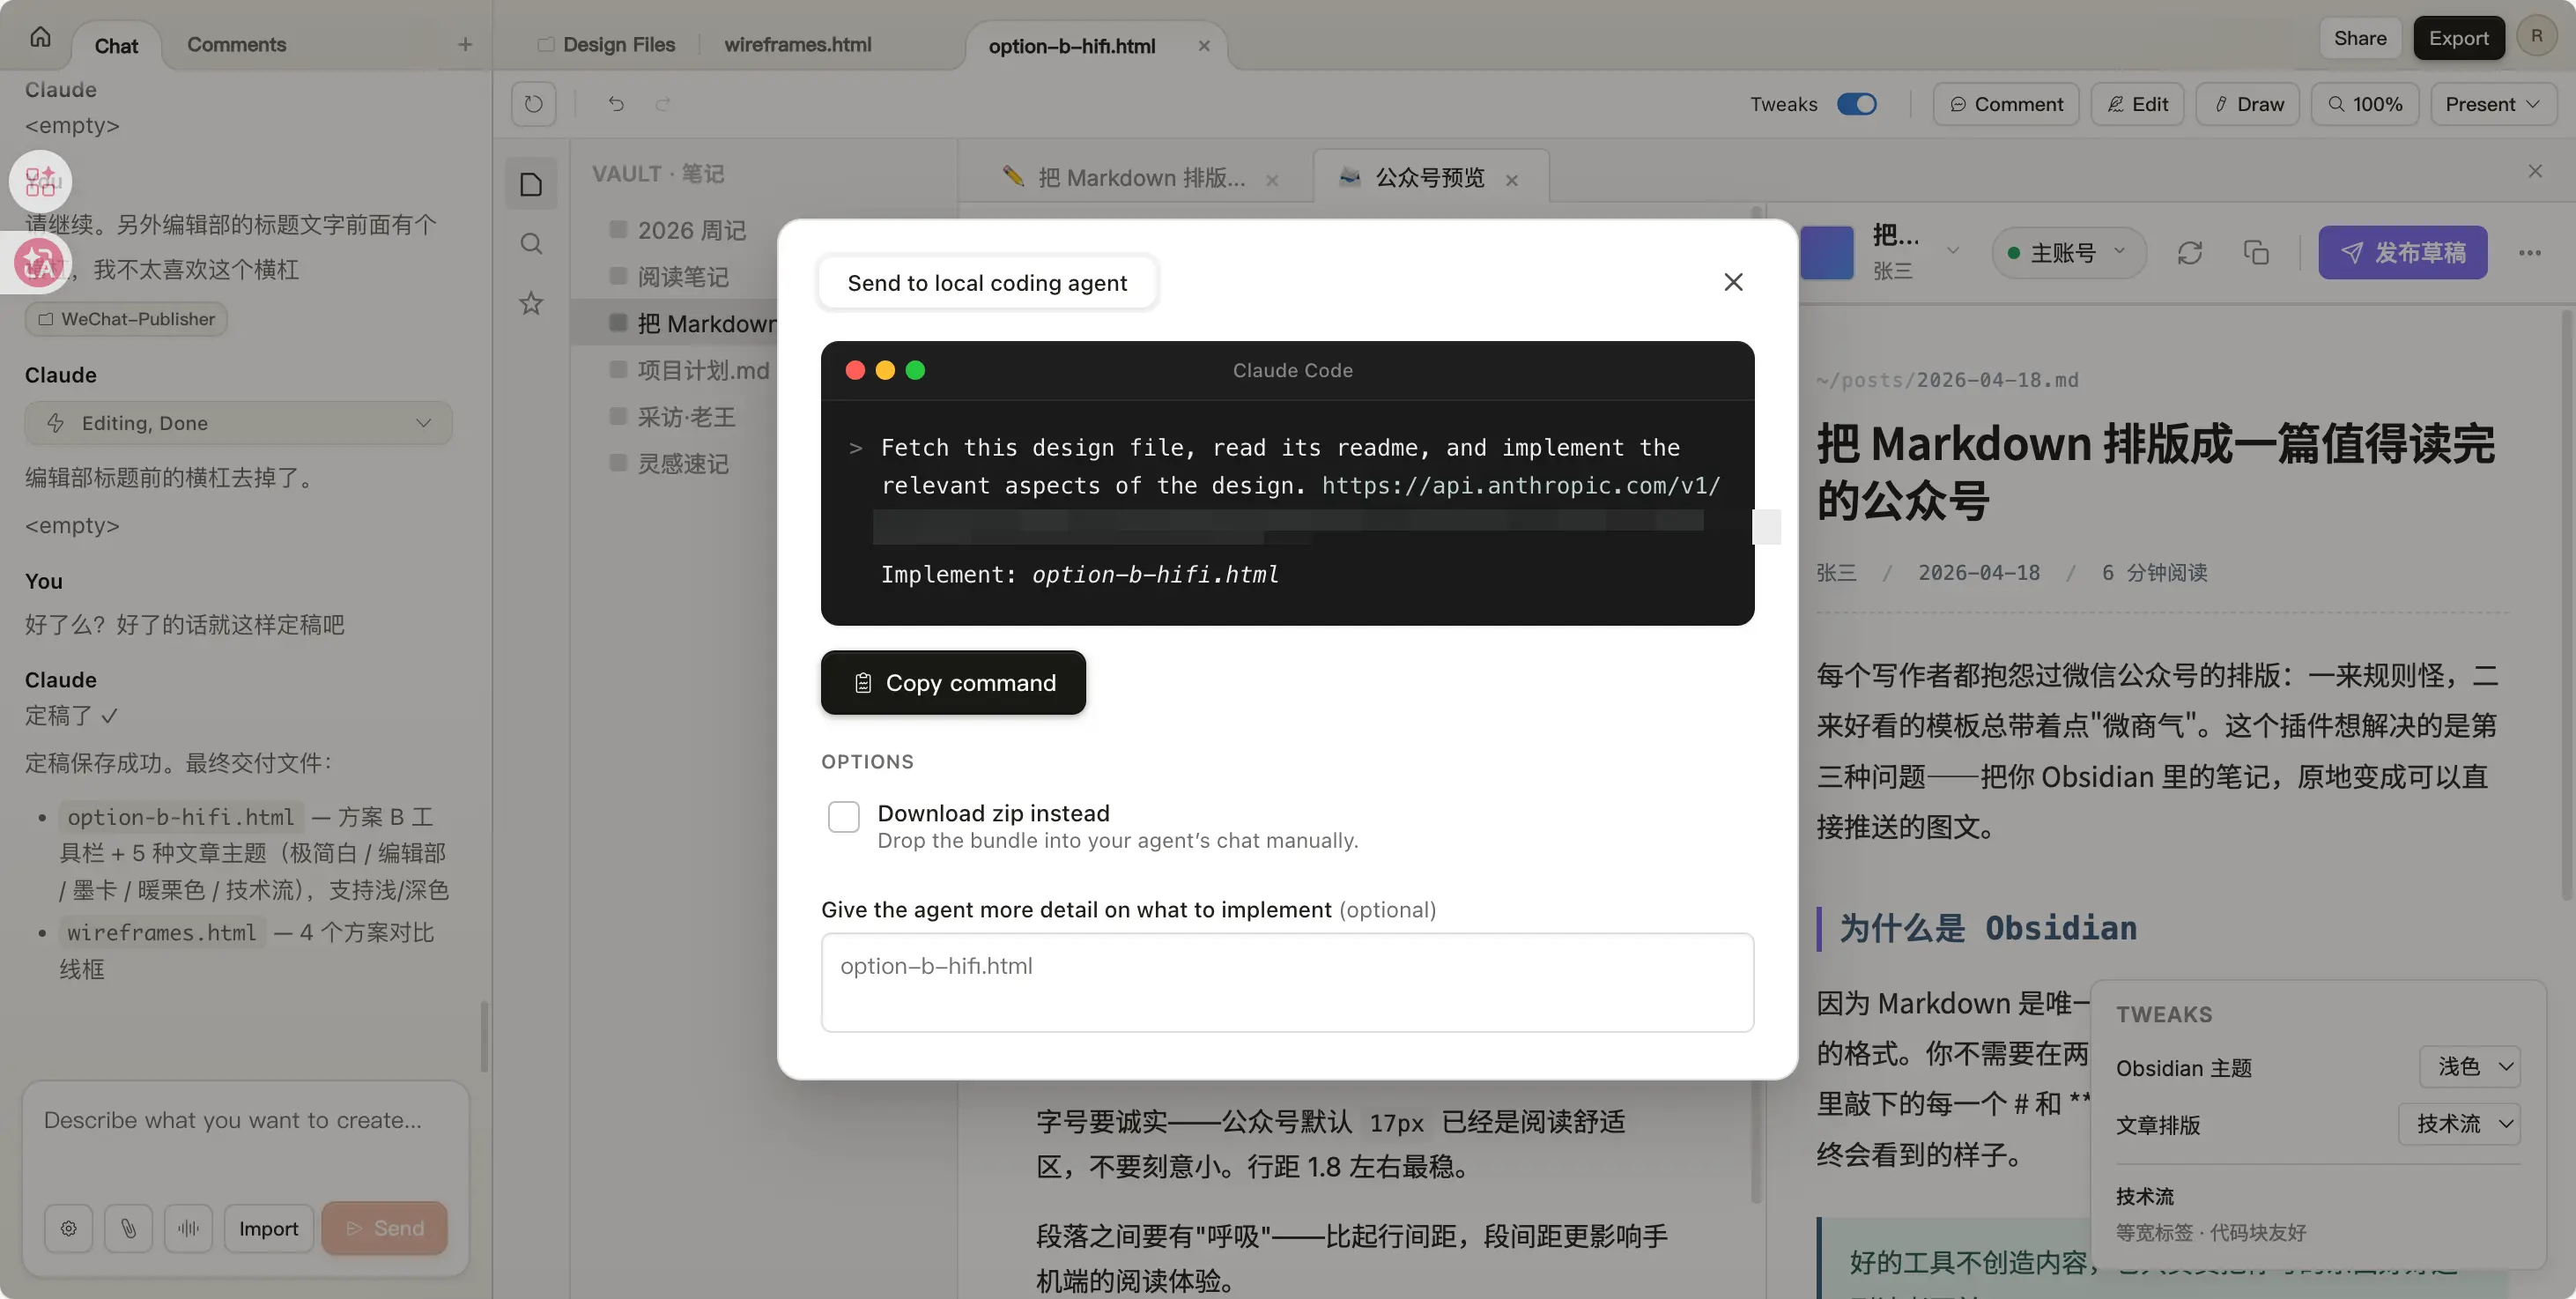
Task: Switch to the wireframes.html tab
Action: click(797, 45)
